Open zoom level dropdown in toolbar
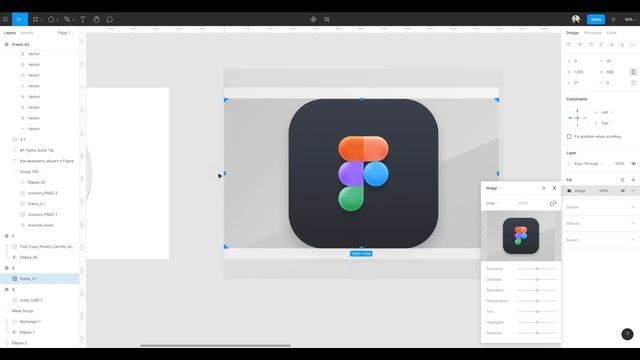The image size is (640, 360). point(630,19)
